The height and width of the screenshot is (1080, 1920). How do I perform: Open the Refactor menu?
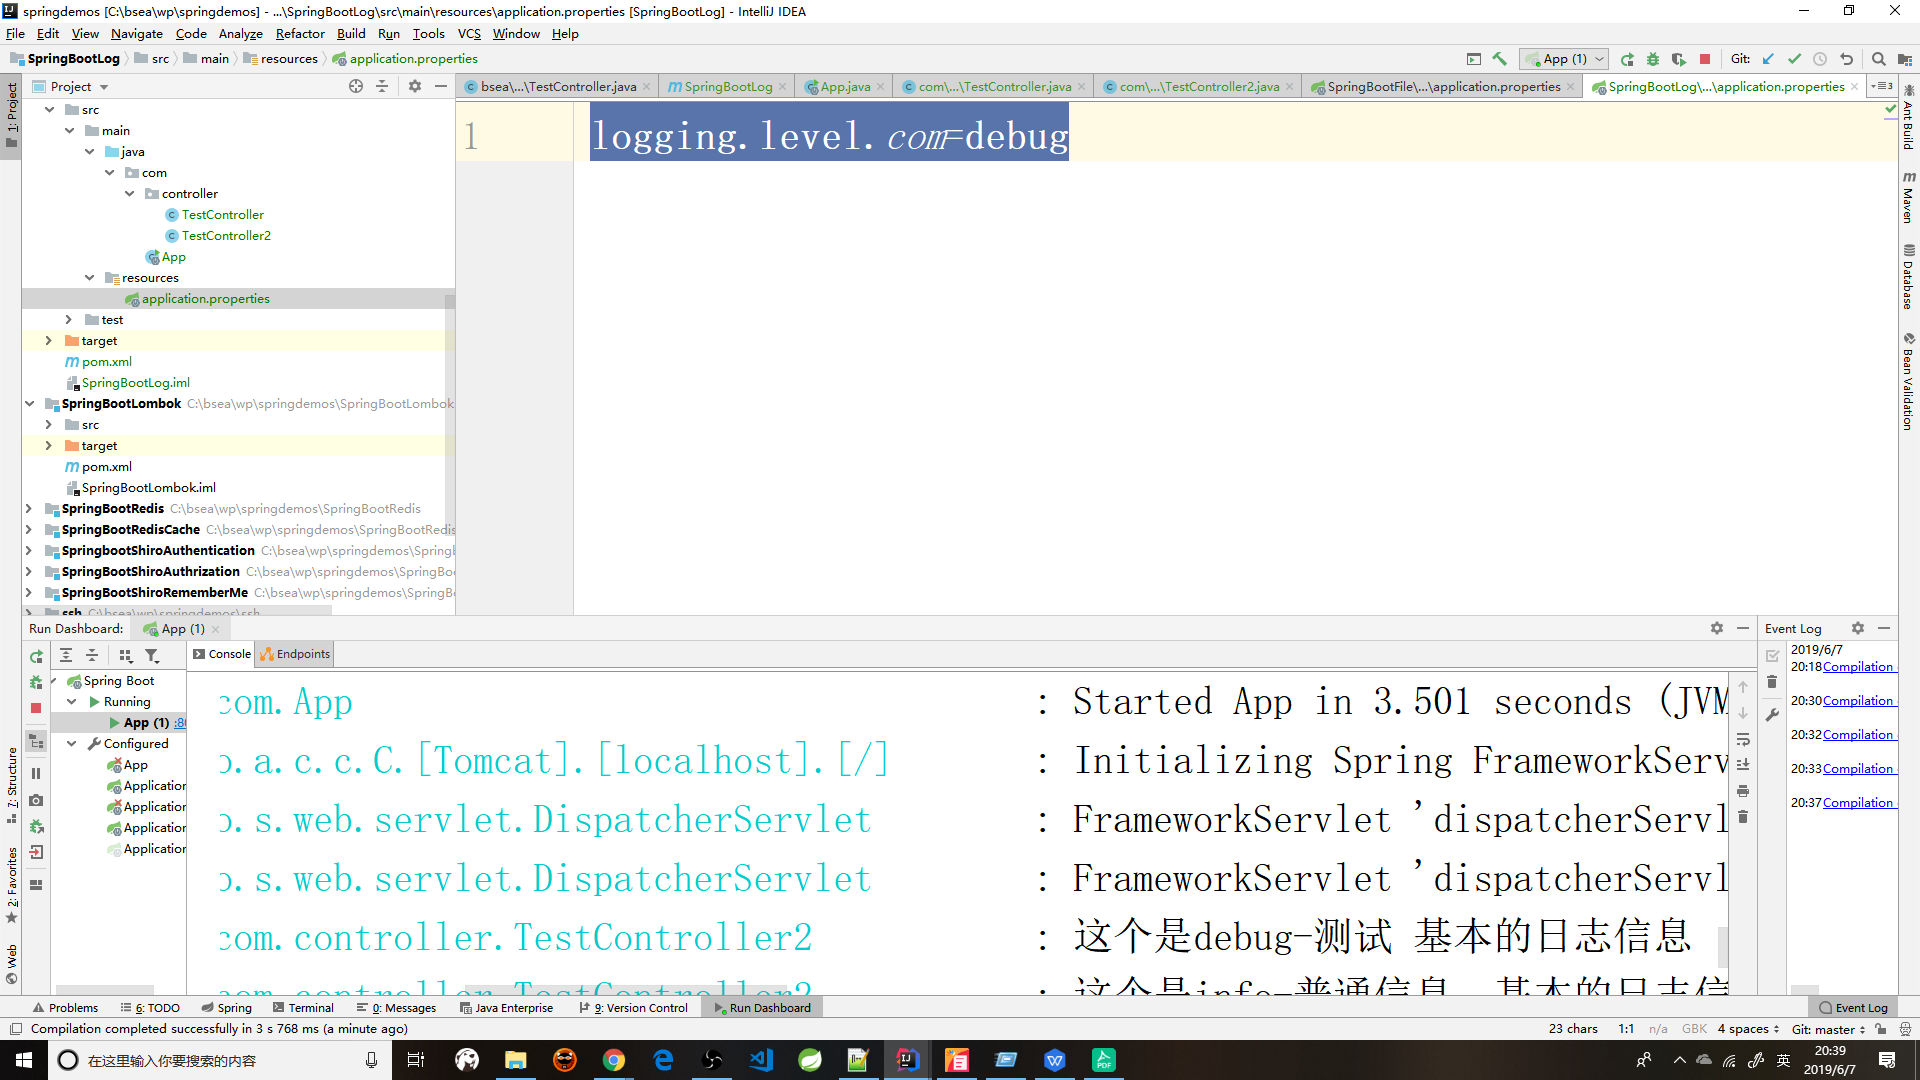300,33
